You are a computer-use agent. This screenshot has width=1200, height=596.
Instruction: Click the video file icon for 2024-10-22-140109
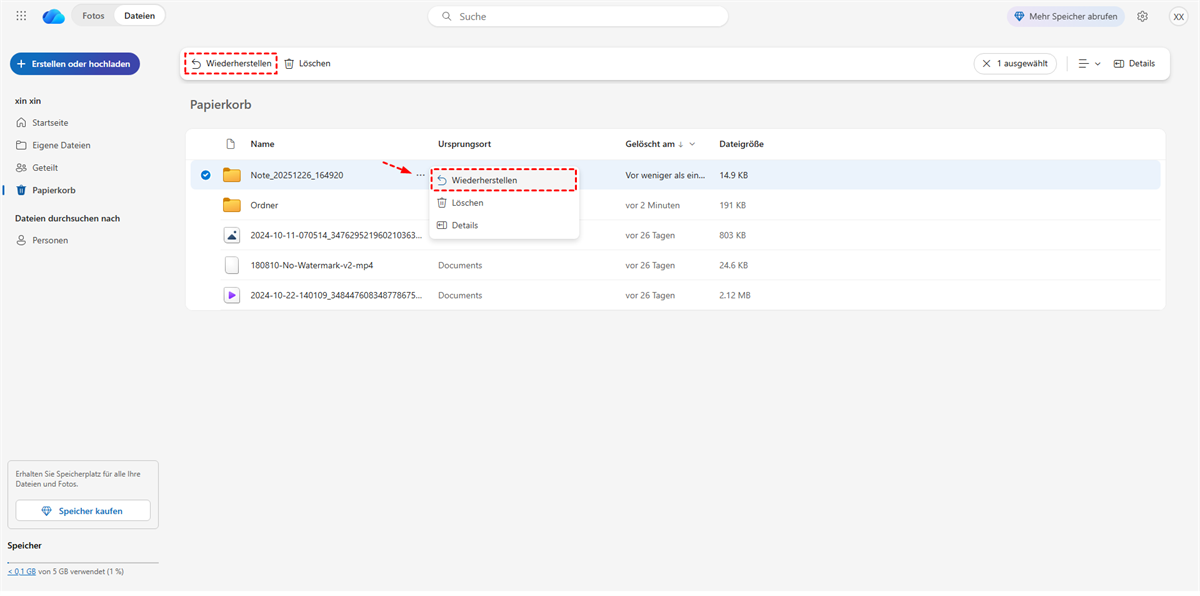(232, 295)
